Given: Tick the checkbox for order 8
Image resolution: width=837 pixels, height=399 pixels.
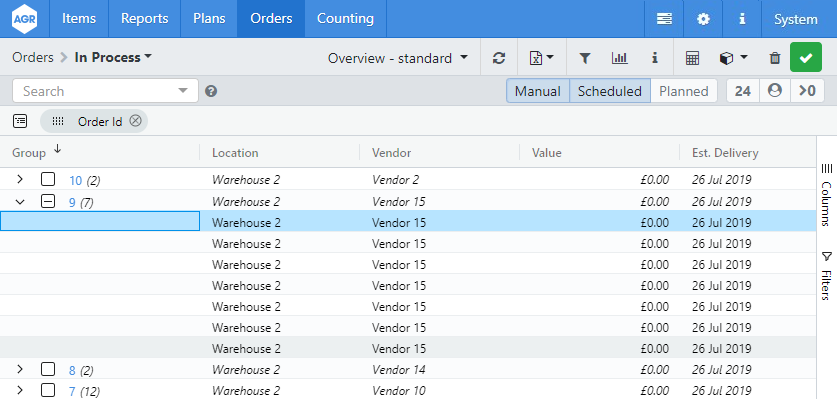Looking at the screenshot, I should (x=48, y=369).
